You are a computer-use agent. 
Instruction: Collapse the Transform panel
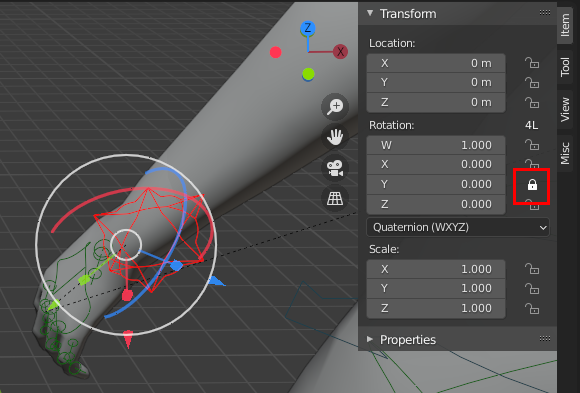point(370,13)
